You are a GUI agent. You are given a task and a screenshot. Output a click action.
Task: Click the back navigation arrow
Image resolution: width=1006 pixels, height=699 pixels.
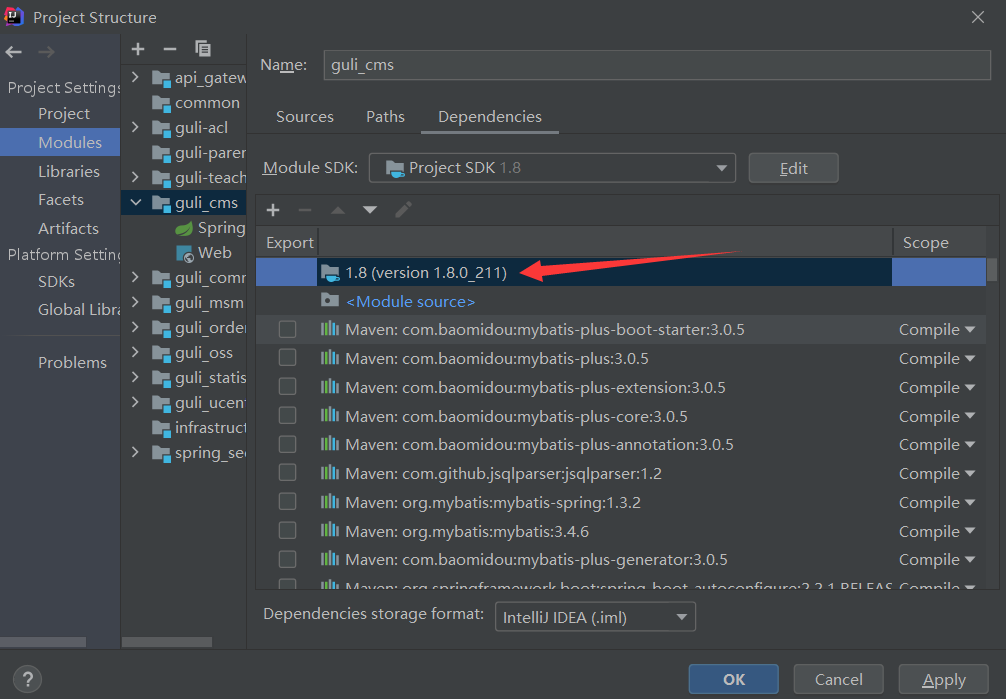pyautogui.click(x=13, y=52)
